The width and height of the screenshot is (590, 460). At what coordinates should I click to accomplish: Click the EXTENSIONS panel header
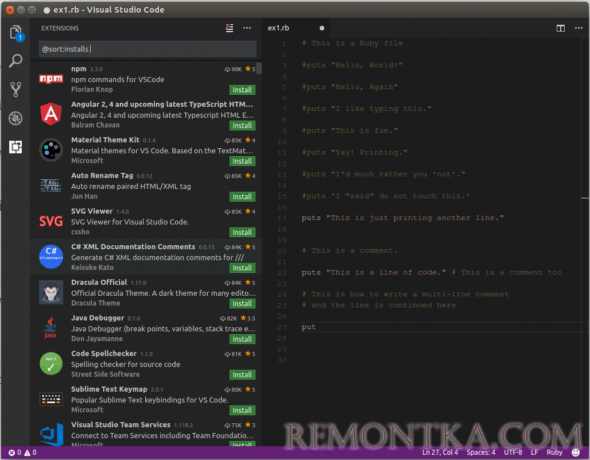tap(60, 28)
